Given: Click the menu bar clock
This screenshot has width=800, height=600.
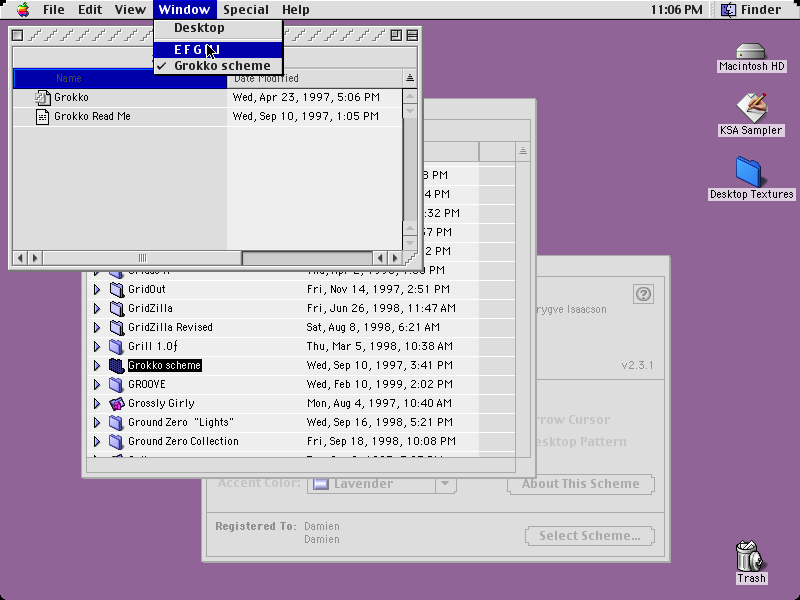Looking at the screenshot, I should (677, 10).
